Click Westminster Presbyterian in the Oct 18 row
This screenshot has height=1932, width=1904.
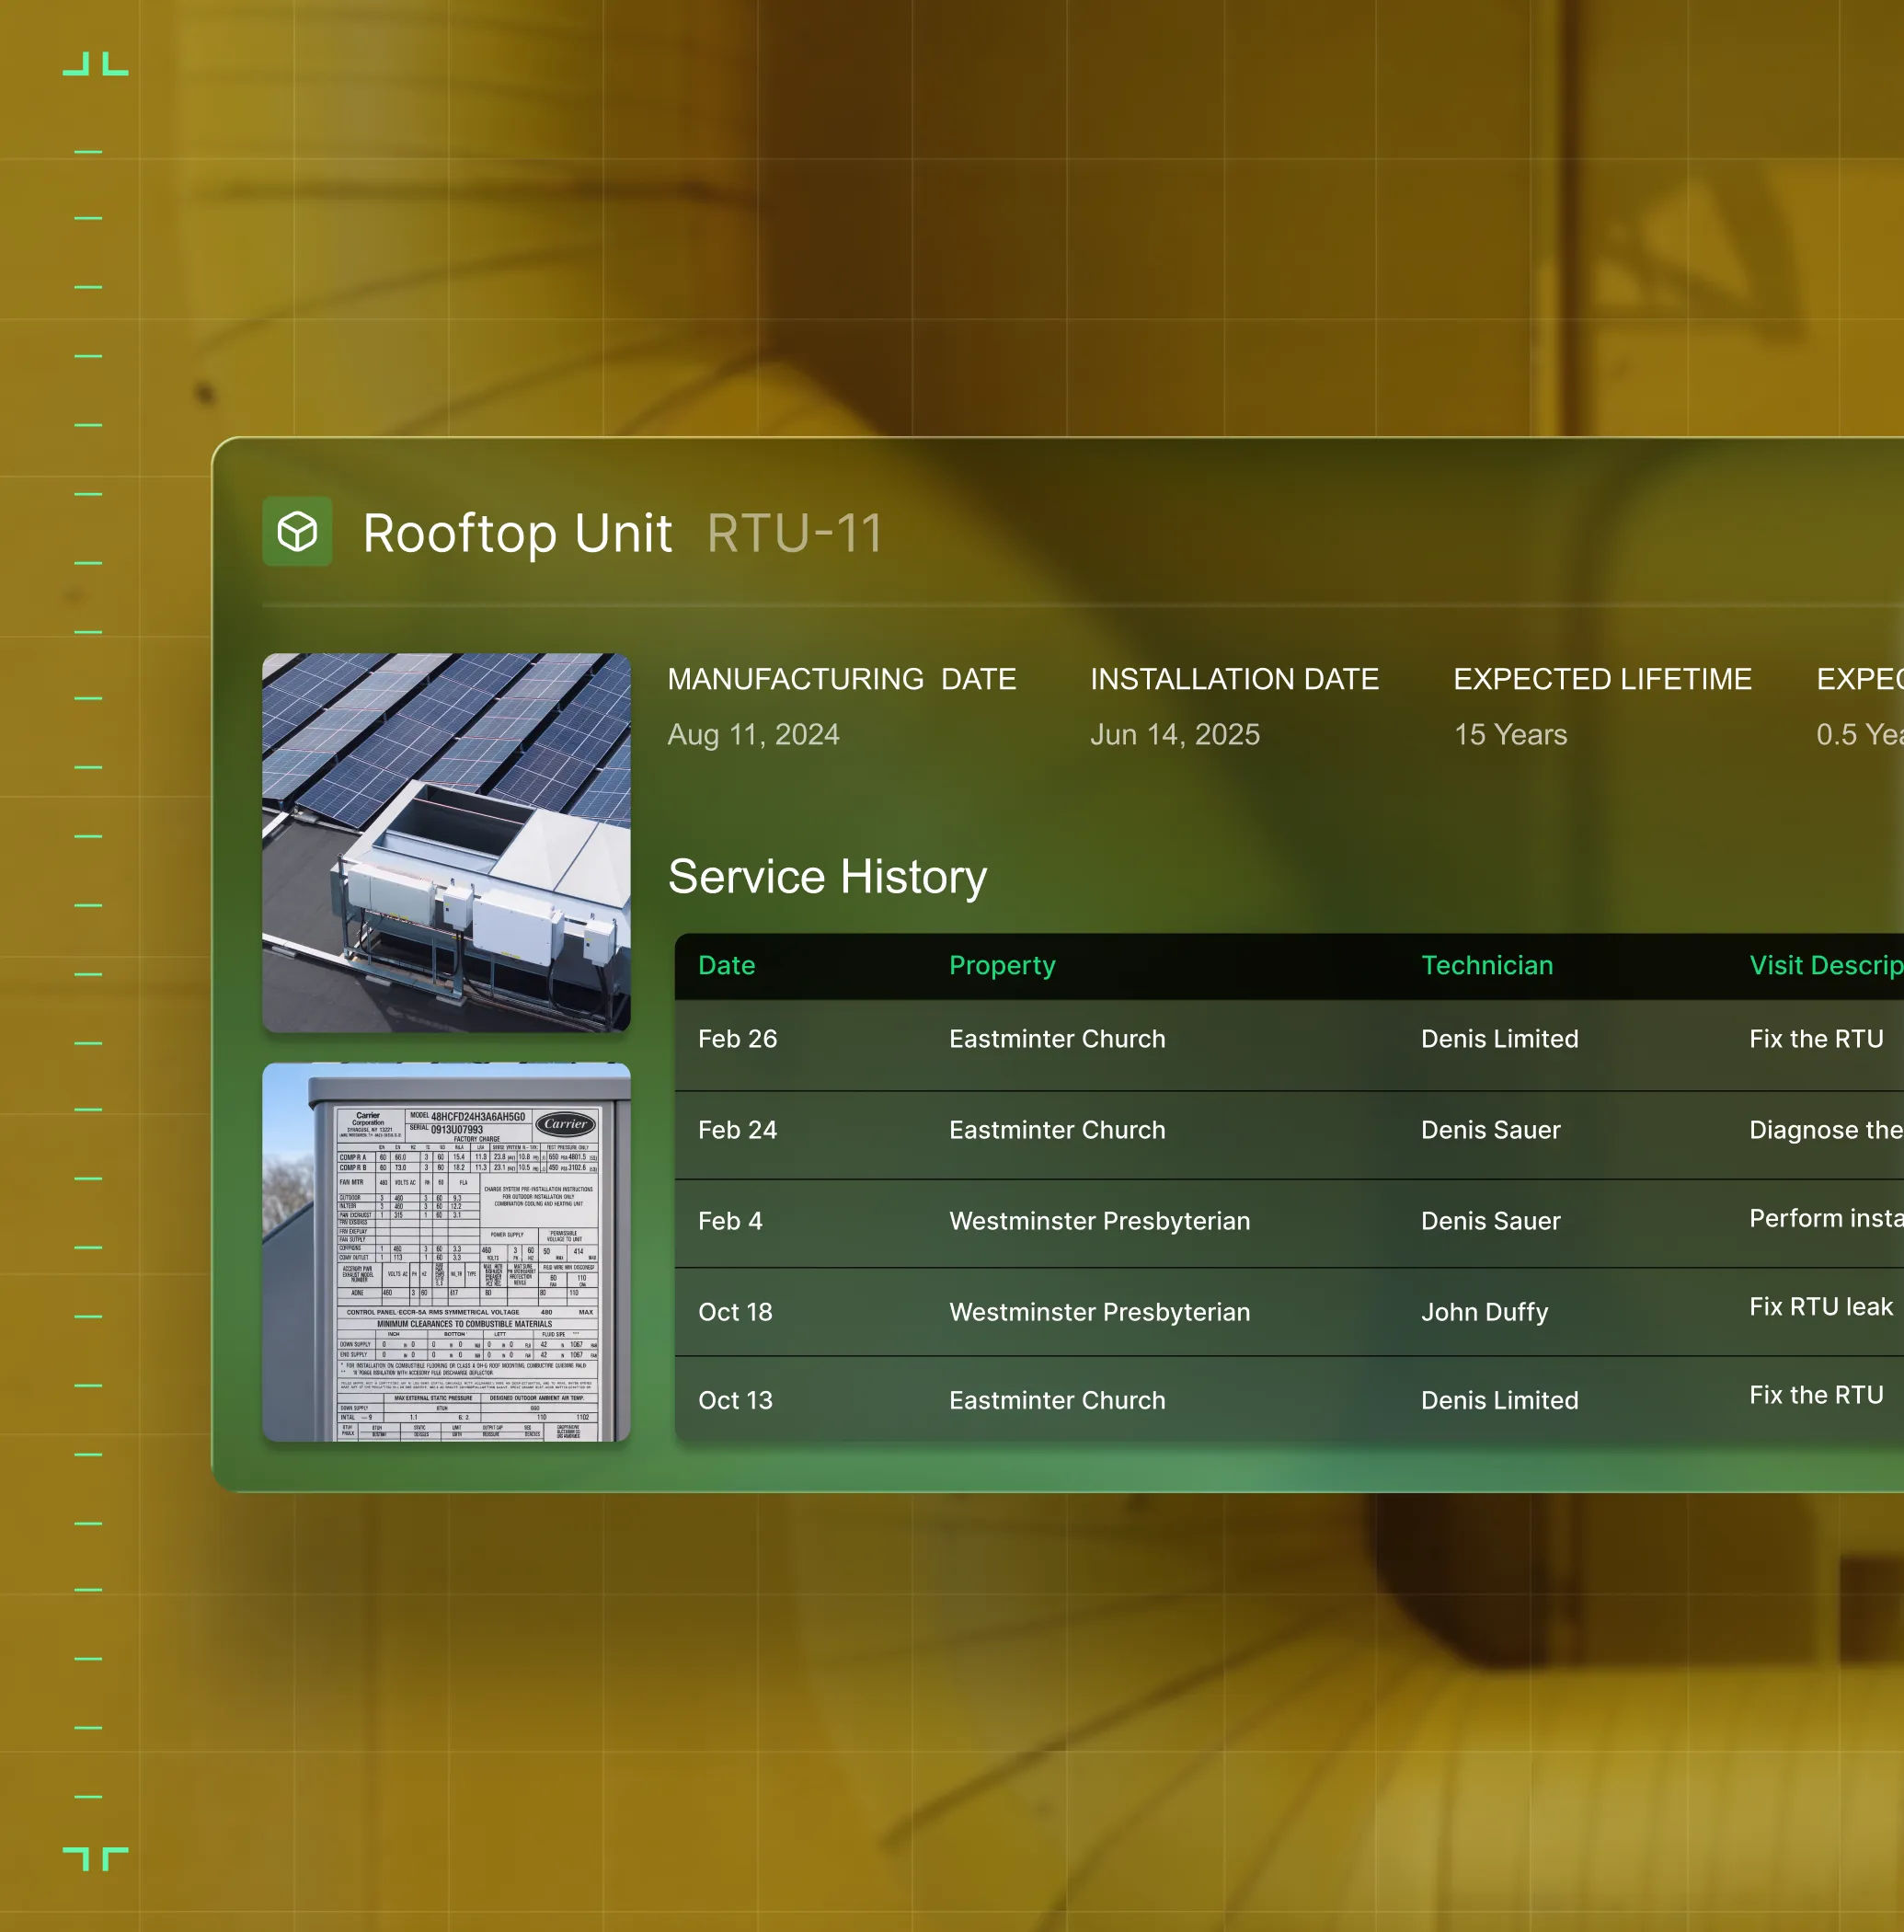pyautogui.click(x=1099, y=1312)
